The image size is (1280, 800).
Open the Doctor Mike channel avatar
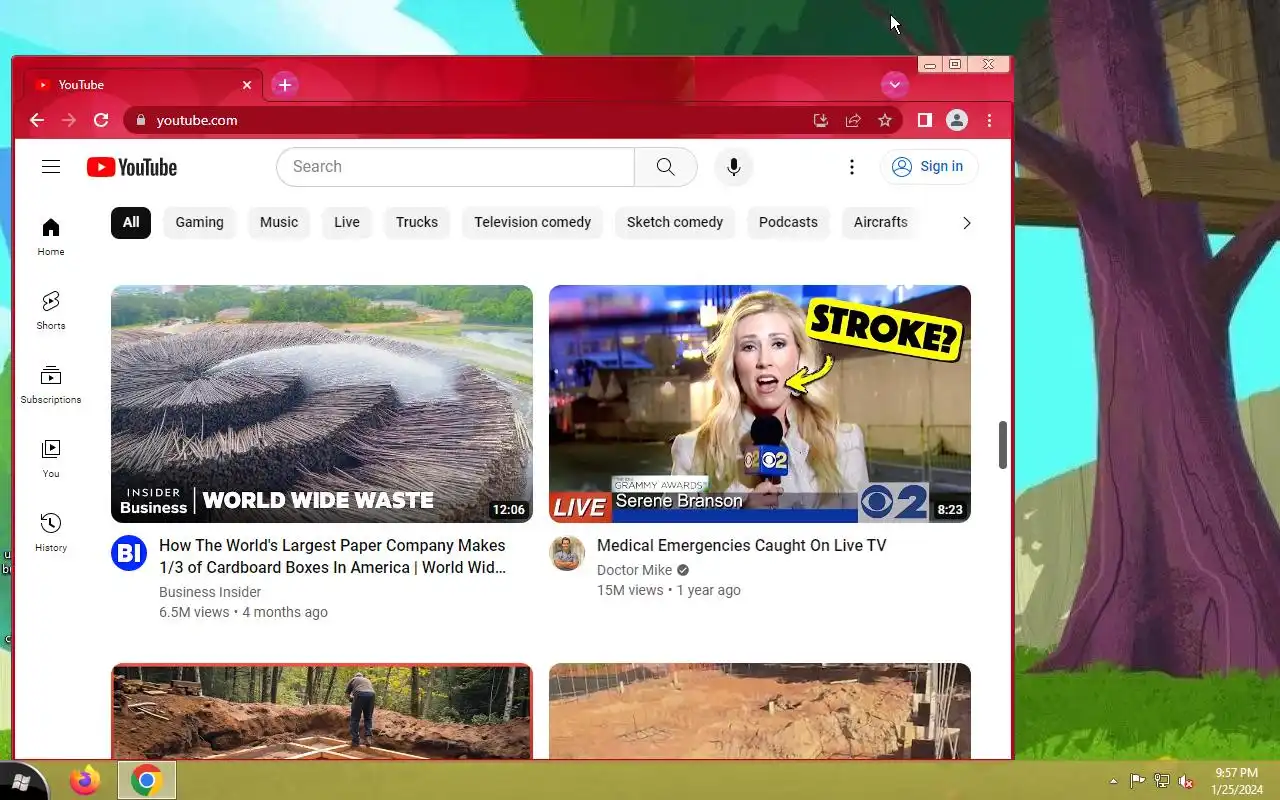click(567, 553)
